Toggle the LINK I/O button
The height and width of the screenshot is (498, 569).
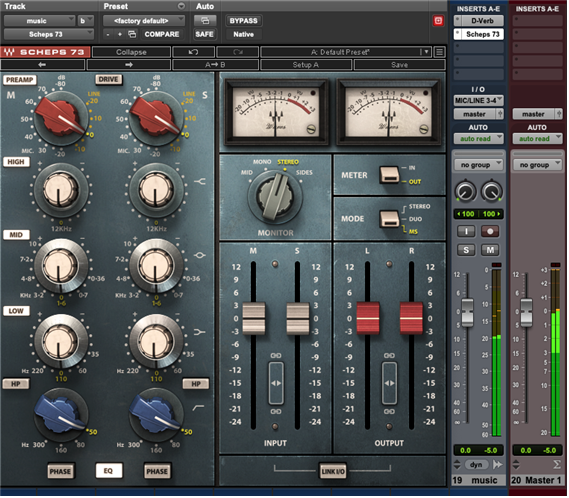pyautogui.click(x=333, y=472)
